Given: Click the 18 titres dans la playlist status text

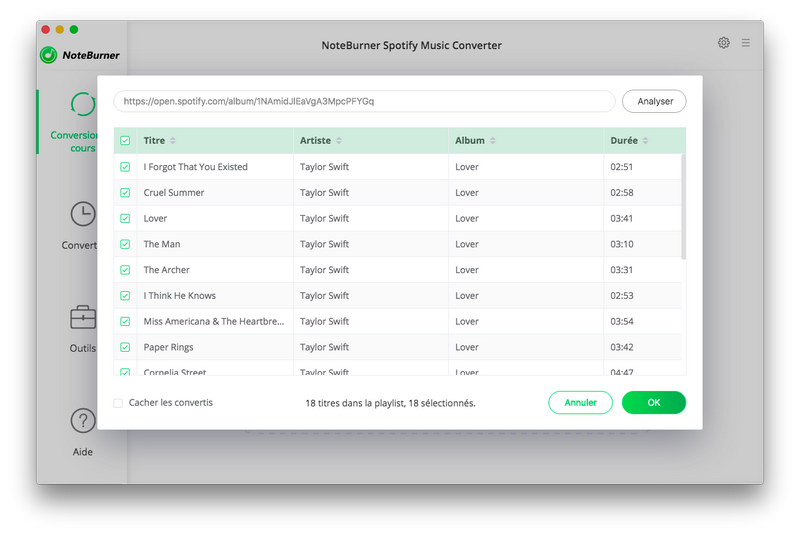Looking at the screenshot, I should tap(390, 403).
